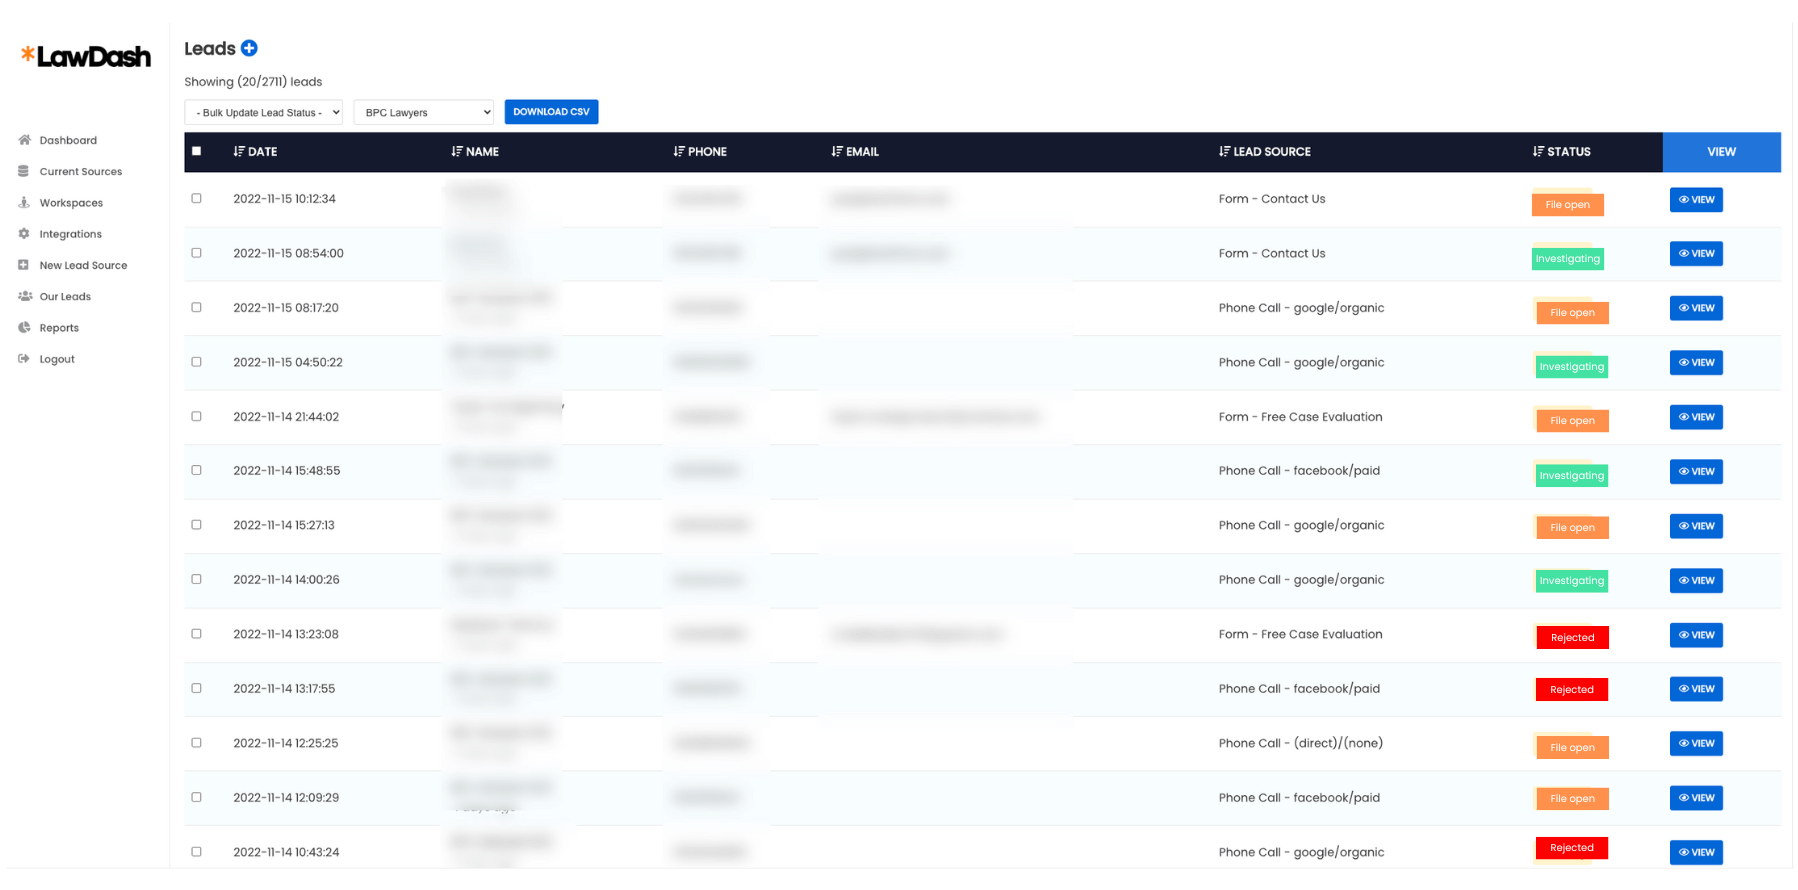View the lead dated 2022-11-14 21:44:02
The image size is (1798, 890).
pos(1696,417)
